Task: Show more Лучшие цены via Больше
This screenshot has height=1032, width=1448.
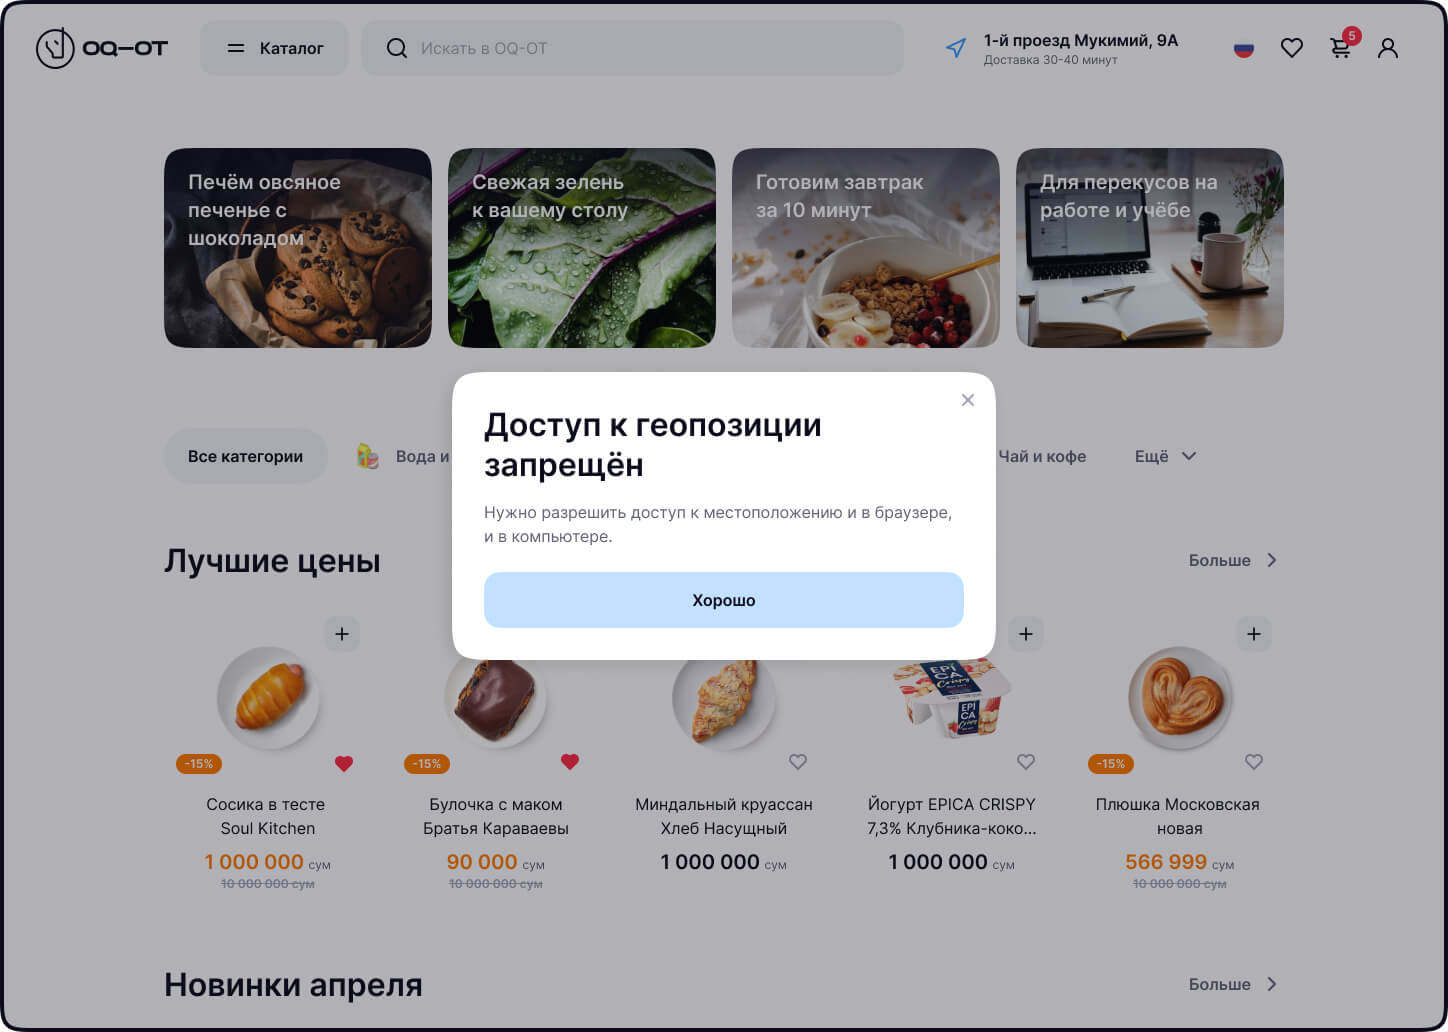Action: coord(1233,560)
